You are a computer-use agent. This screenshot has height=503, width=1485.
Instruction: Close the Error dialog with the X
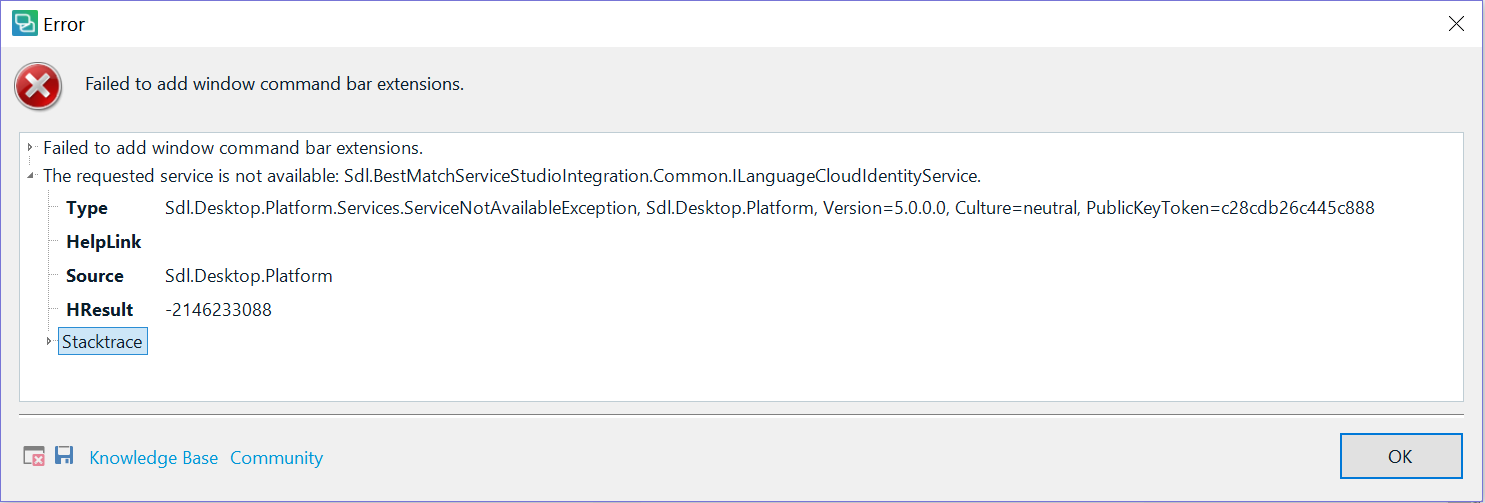click(1457, 24)
